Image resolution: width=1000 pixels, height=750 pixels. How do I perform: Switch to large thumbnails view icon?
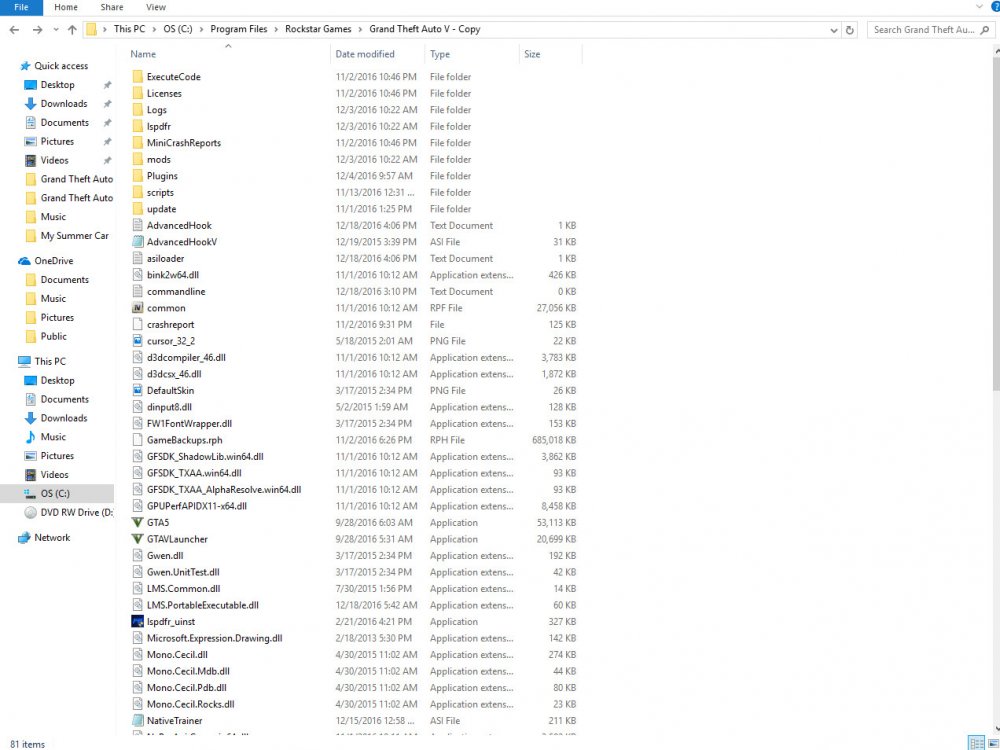(x=993, y=743)
